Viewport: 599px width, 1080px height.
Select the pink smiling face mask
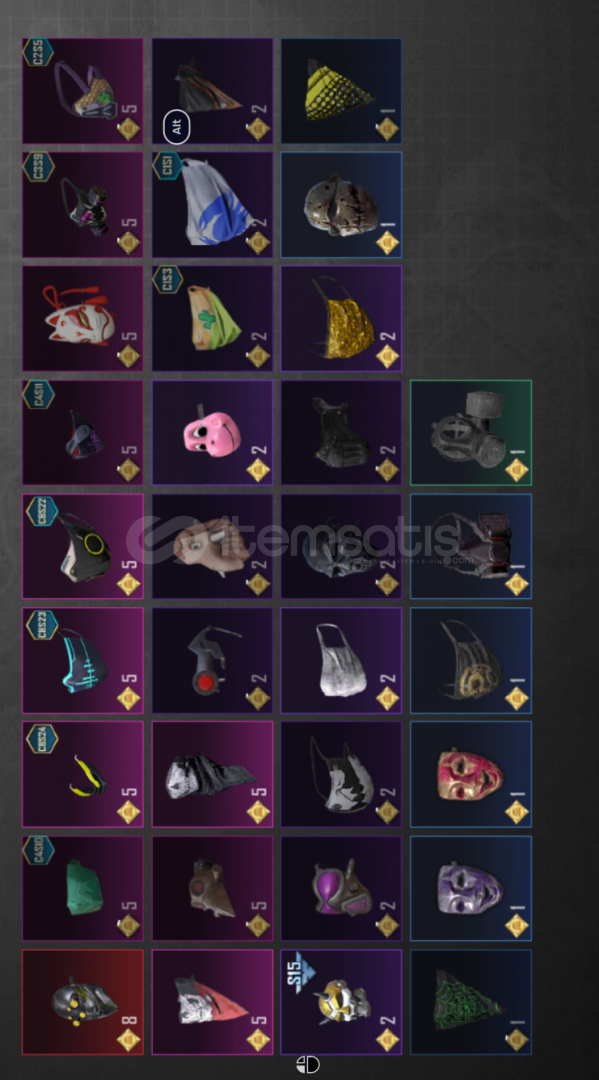pos(212,433)
